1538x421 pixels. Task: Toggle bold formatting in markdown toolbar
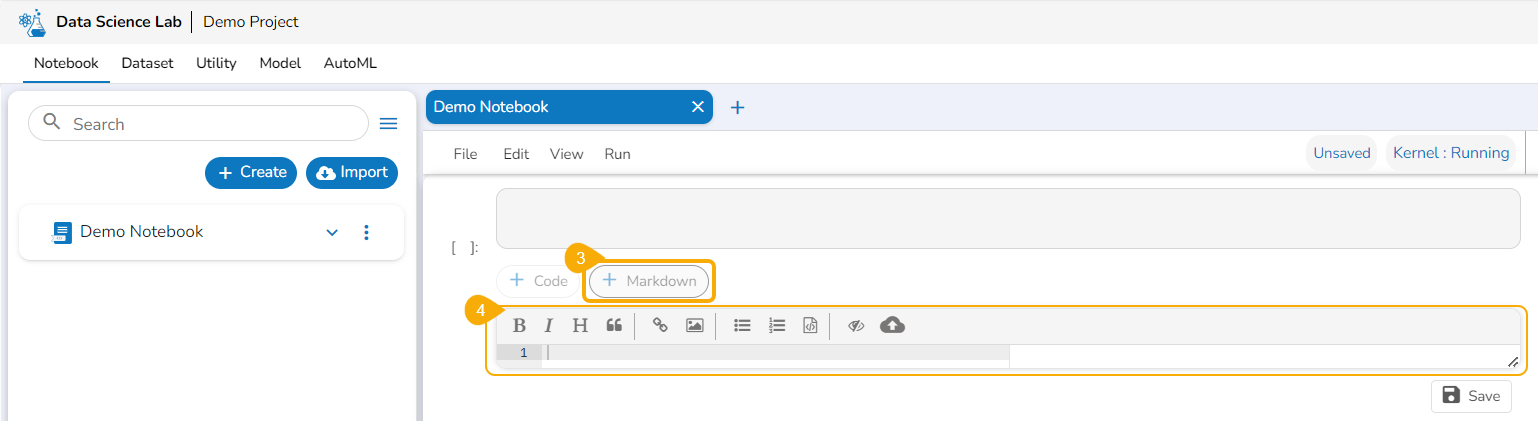click(x=519, y=325)
